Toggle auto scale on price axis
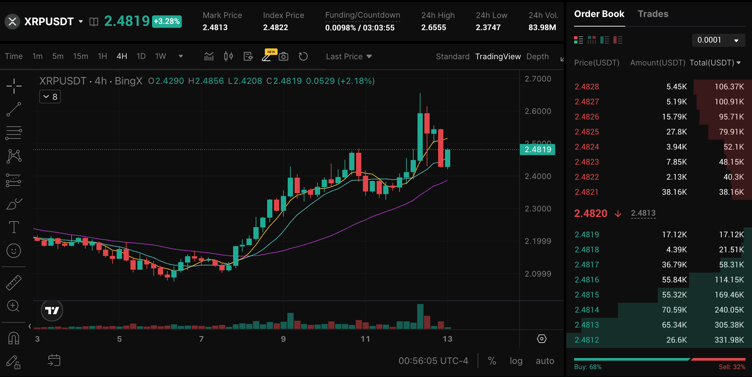 click(x=545, y=361)
